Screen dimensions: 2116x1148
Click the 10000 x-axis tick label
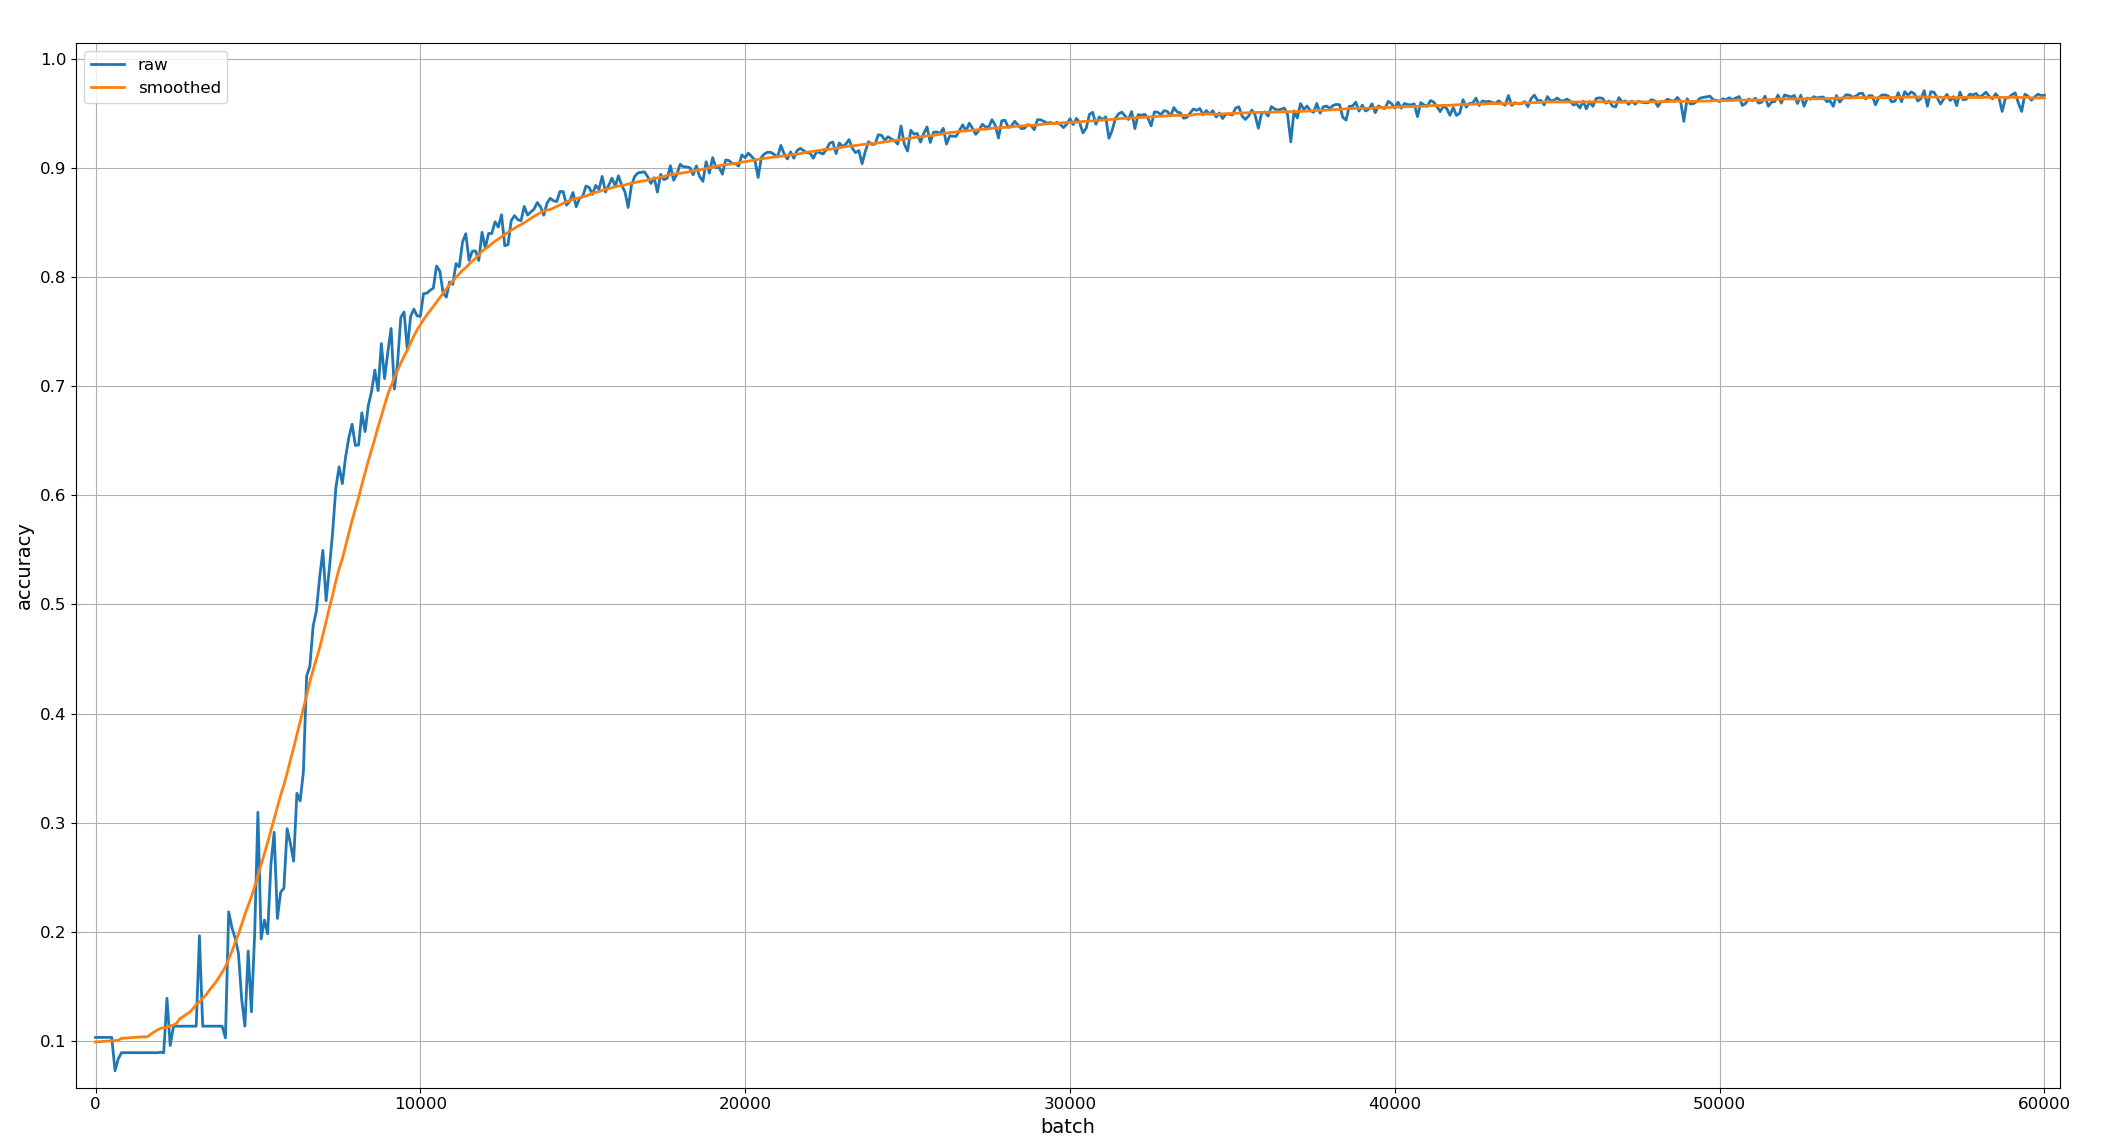[x=420, y=1104]
